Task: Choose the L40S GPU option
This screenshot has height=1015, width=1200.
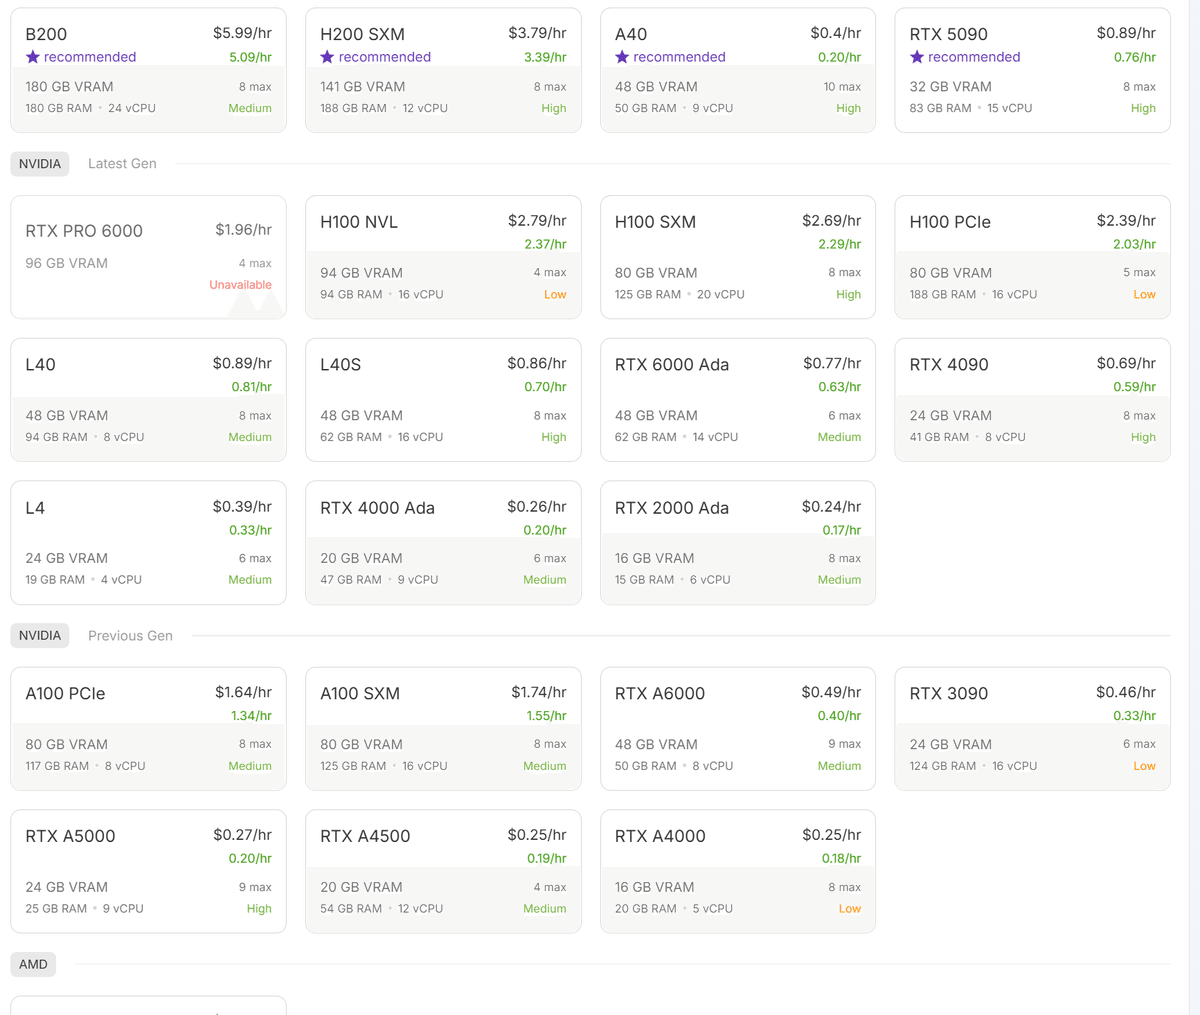Action: click(443, 400)
